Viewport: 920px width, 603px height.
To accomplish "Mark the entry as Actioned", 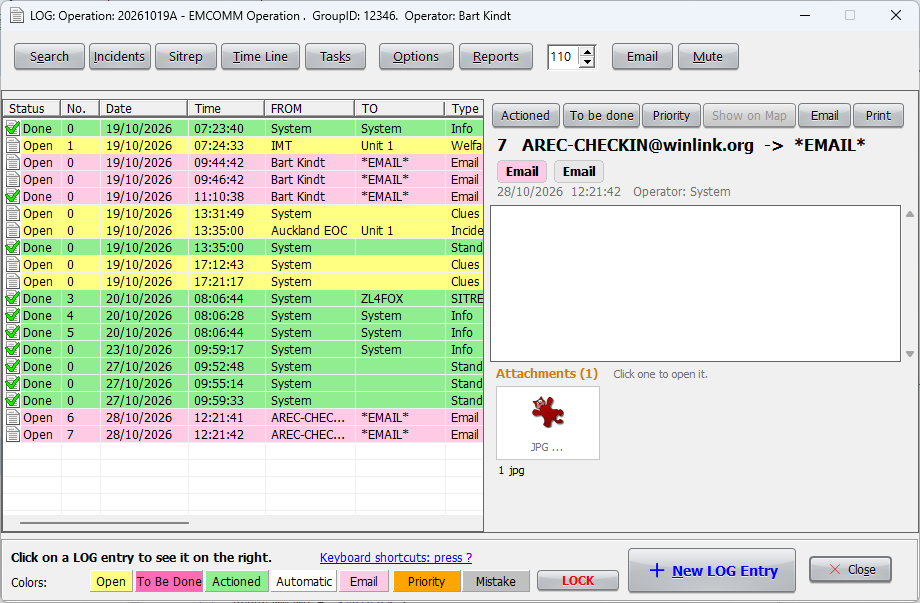I will click(526, 116).
